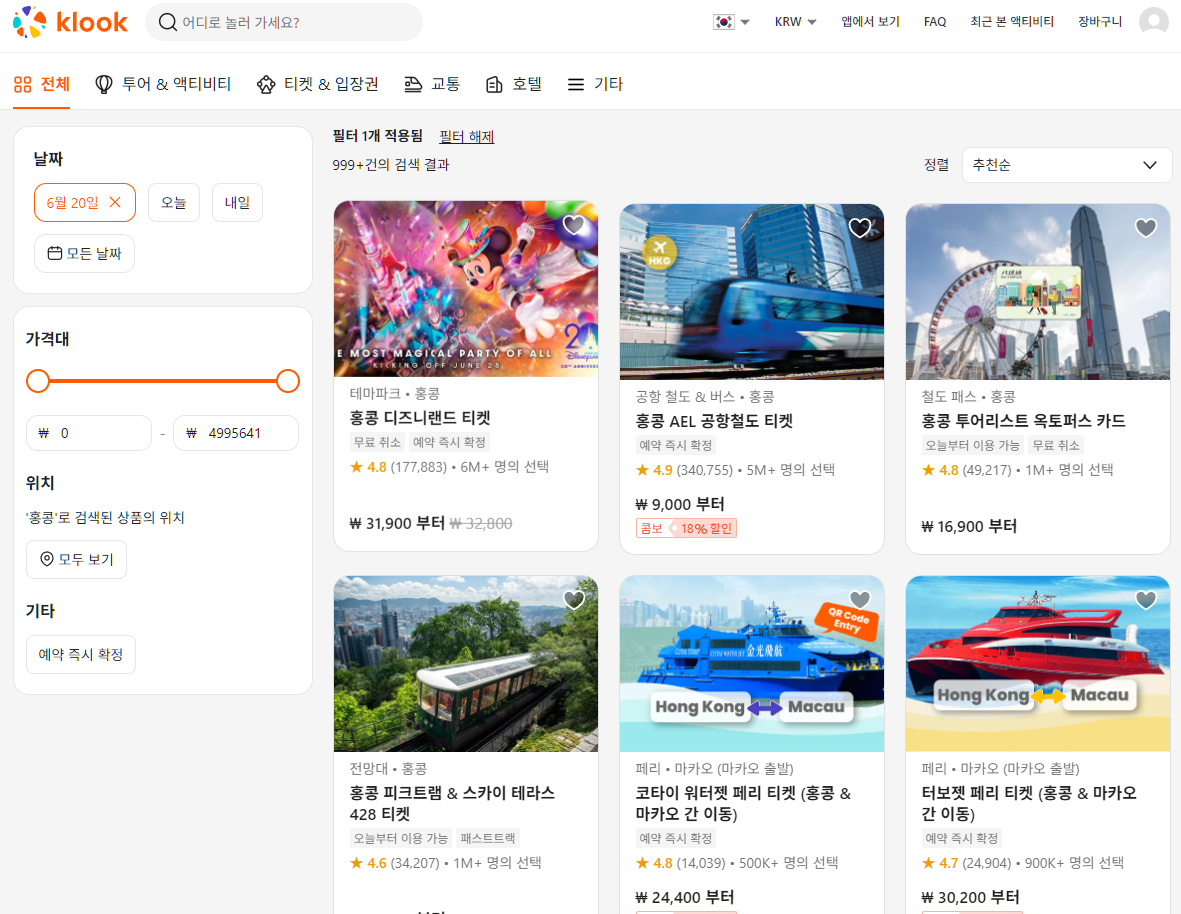Open the 기타 menu tab
1181x914 pixels.
pos(595,84)
